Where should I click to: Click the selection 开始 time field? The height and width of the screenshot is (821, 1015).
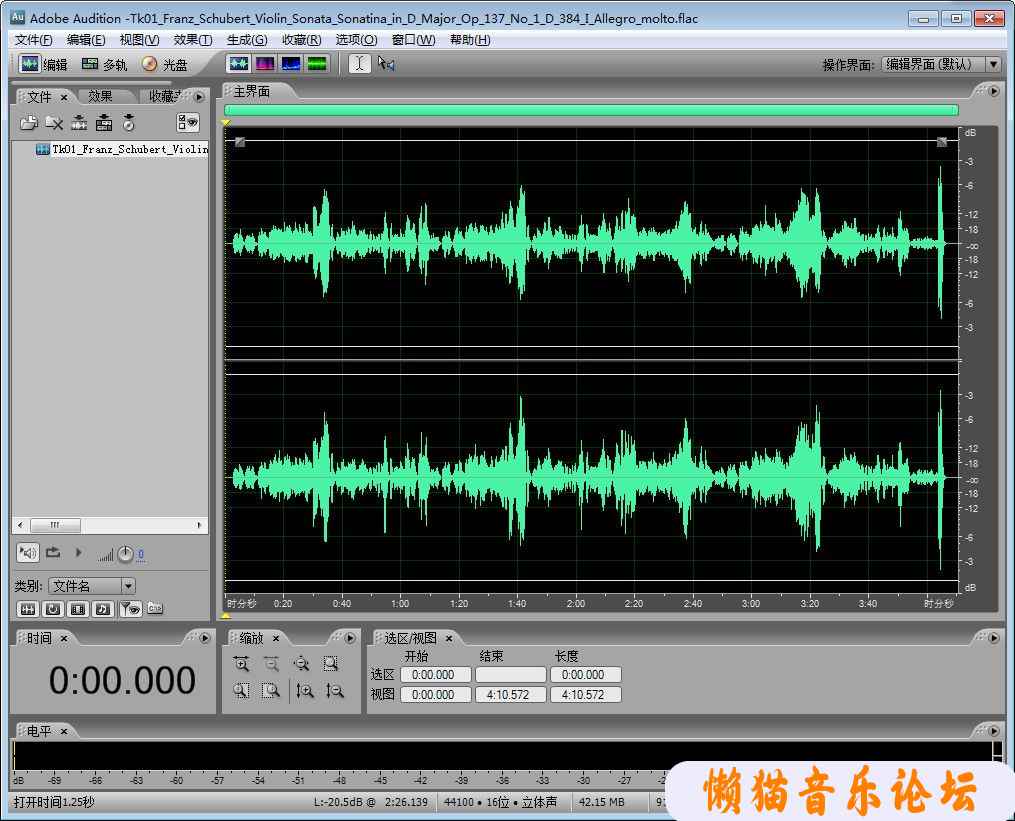tap(436, 675)
